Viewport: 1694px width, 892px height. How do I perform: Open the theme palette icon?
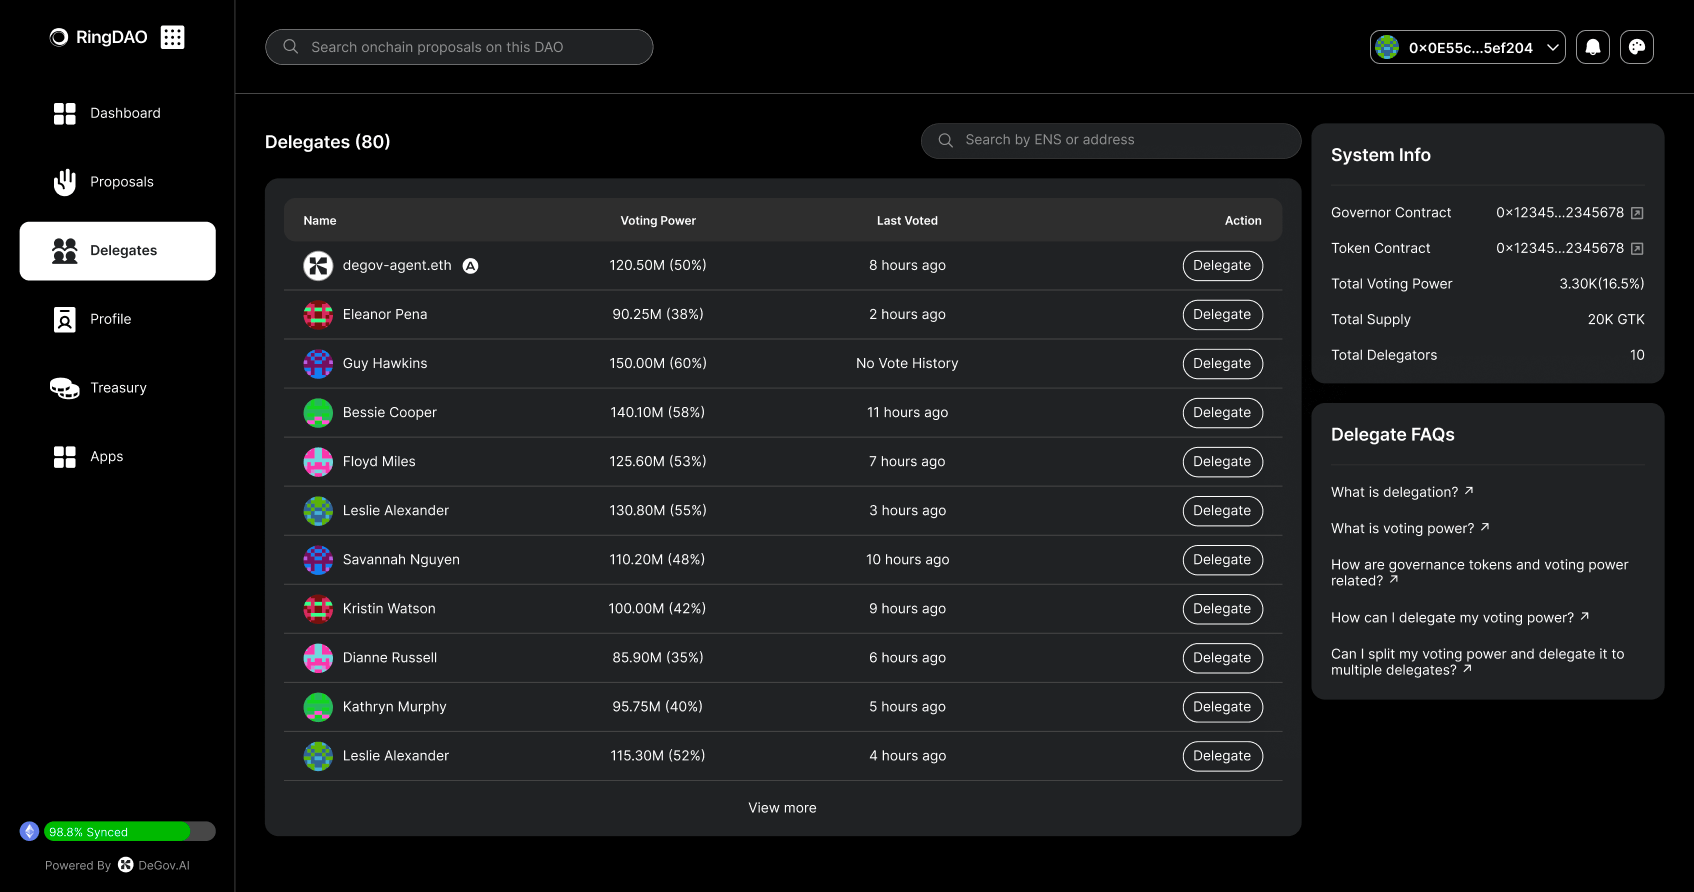coord(1636,47)
